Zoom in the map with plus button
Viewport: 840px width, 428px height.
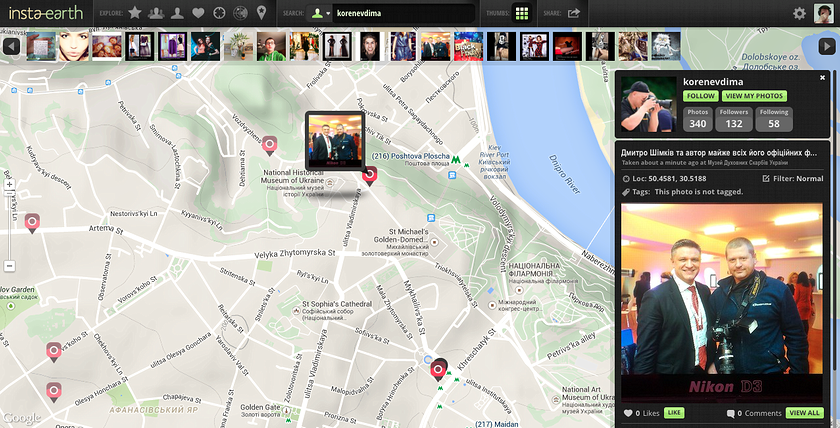9,184
